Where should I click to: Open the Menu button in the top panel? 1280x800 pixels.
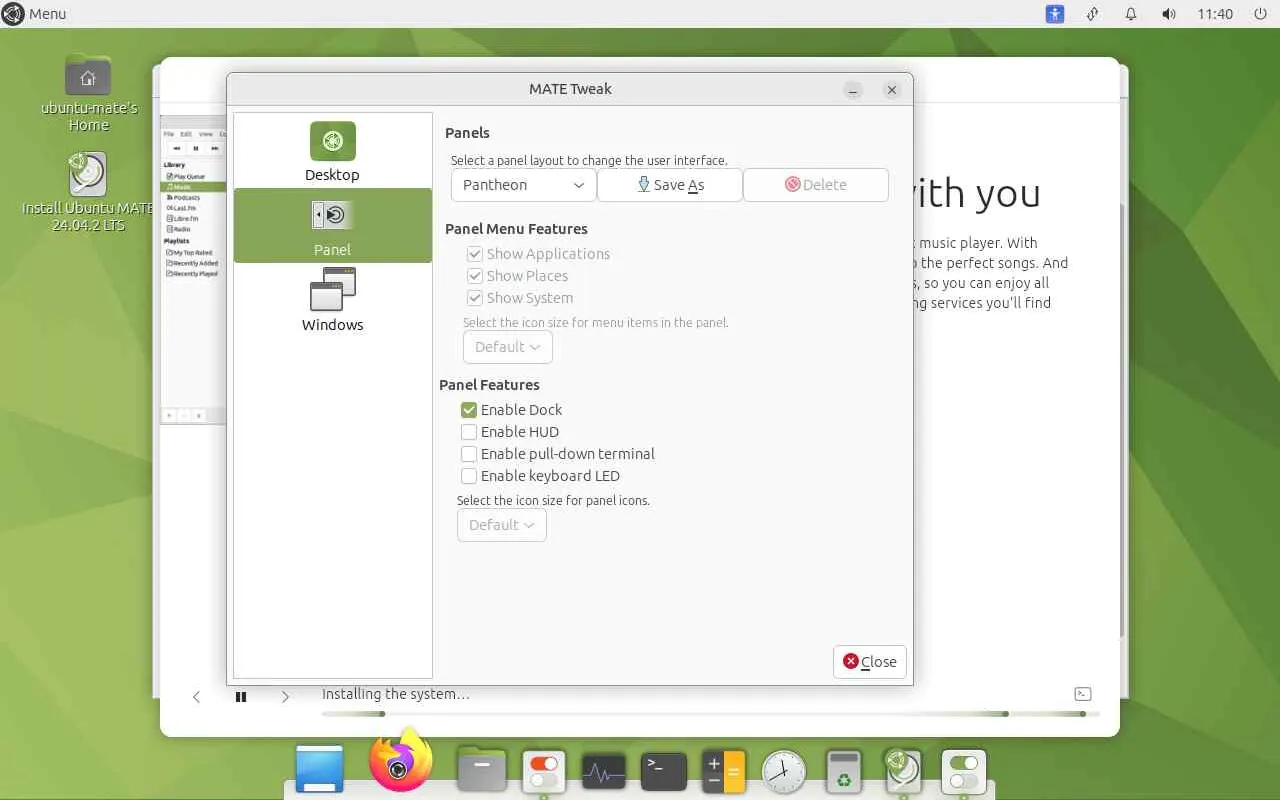pyautogui.click(x=35, y=14)
